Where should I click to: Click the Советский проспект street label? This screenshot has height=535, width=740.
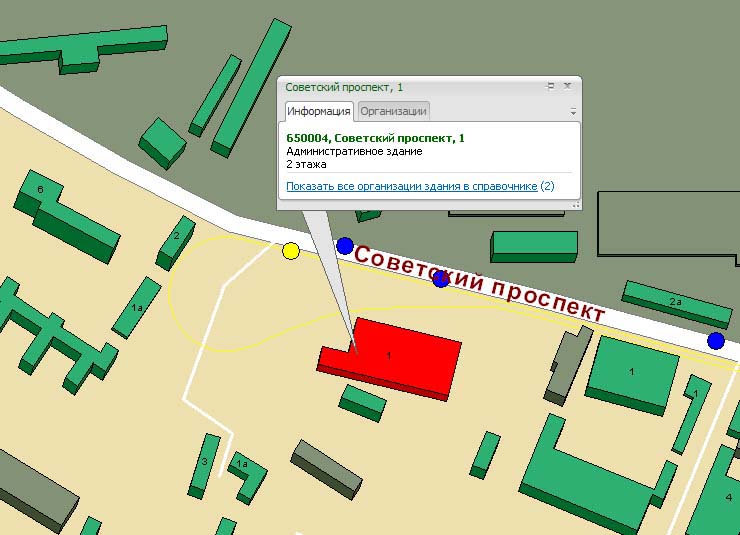[x=479, y=284]
